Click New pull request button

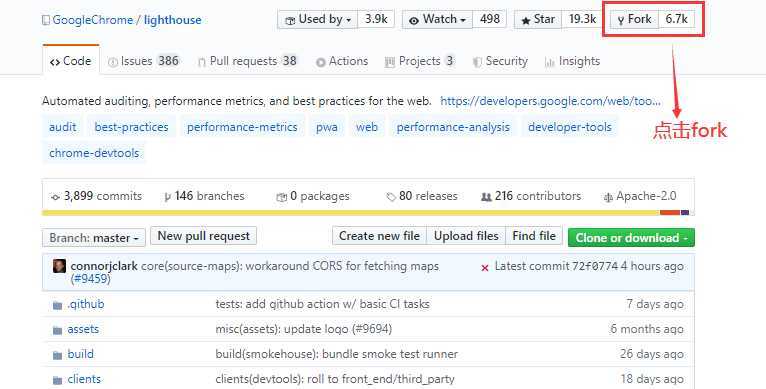tap(204, 236)
